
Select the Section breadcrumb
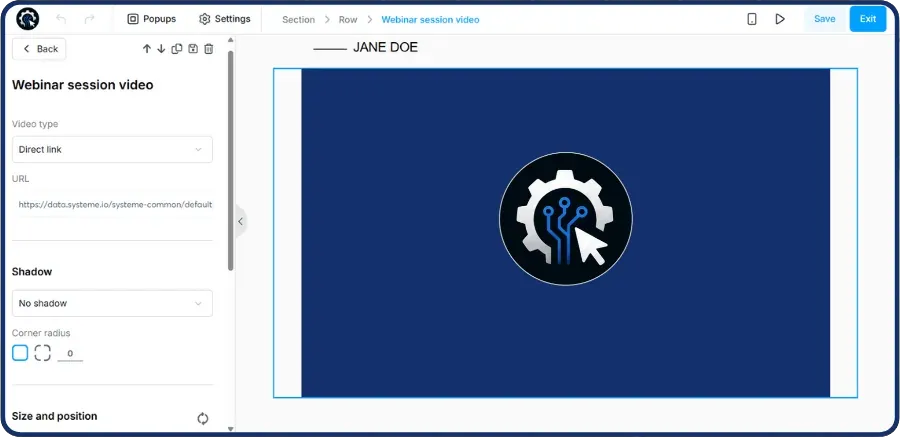(298, 20)
